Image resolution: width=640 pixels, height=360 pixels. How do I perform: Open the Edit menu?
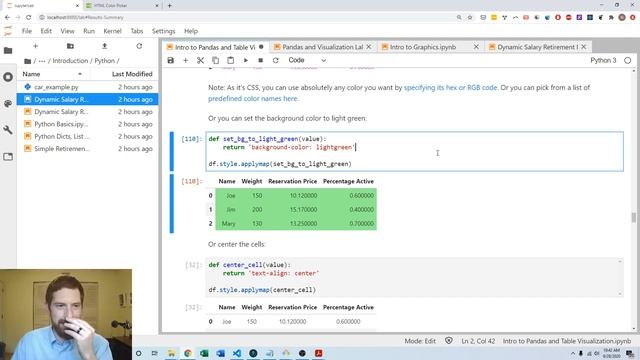46,31
